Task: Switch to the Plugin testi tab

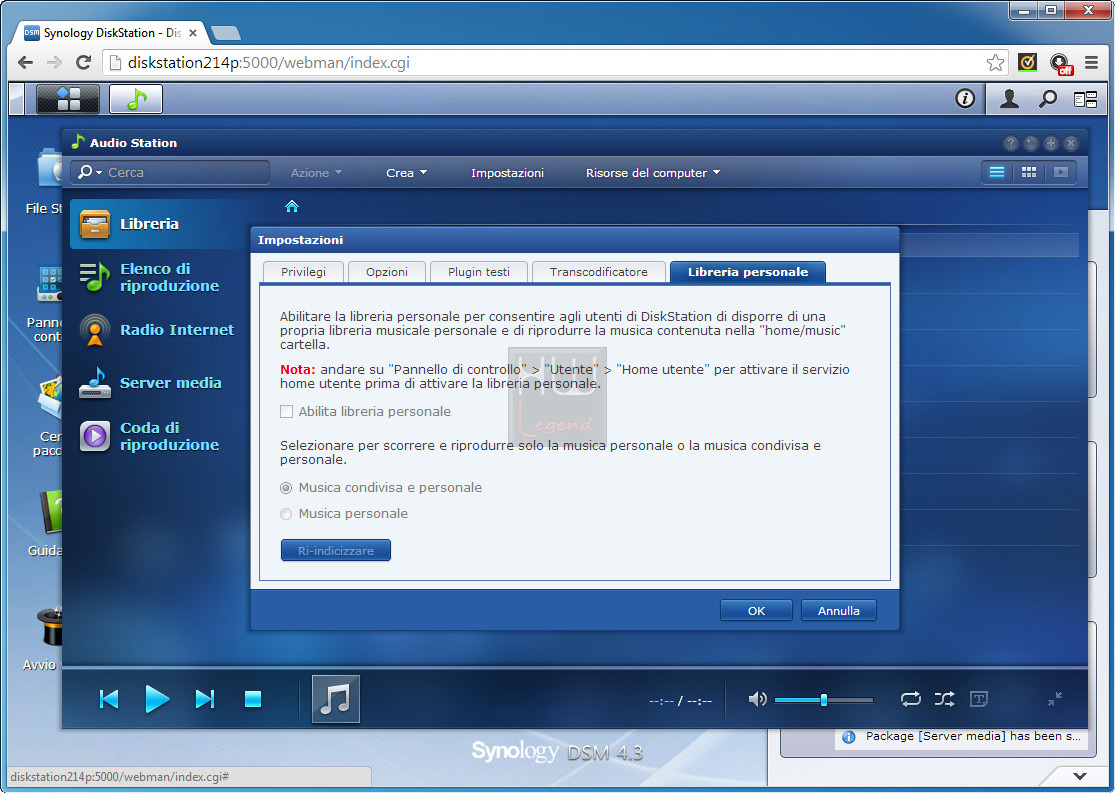Action: pos(479,272)
